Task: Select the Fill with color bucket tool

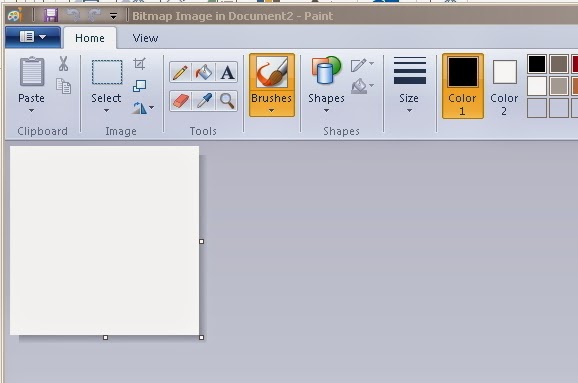Action: coord(203,72)
